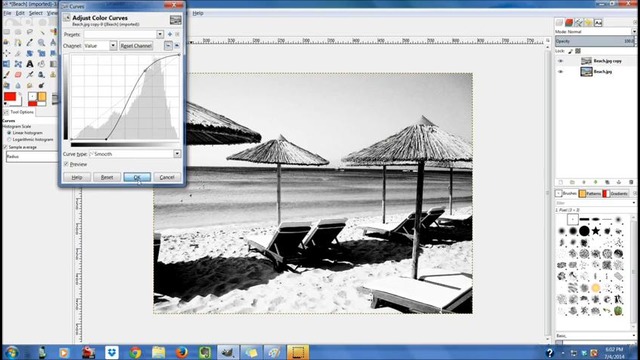Toggle Sample average checkbox
The image size is (640, 360).
click(5, 147)
